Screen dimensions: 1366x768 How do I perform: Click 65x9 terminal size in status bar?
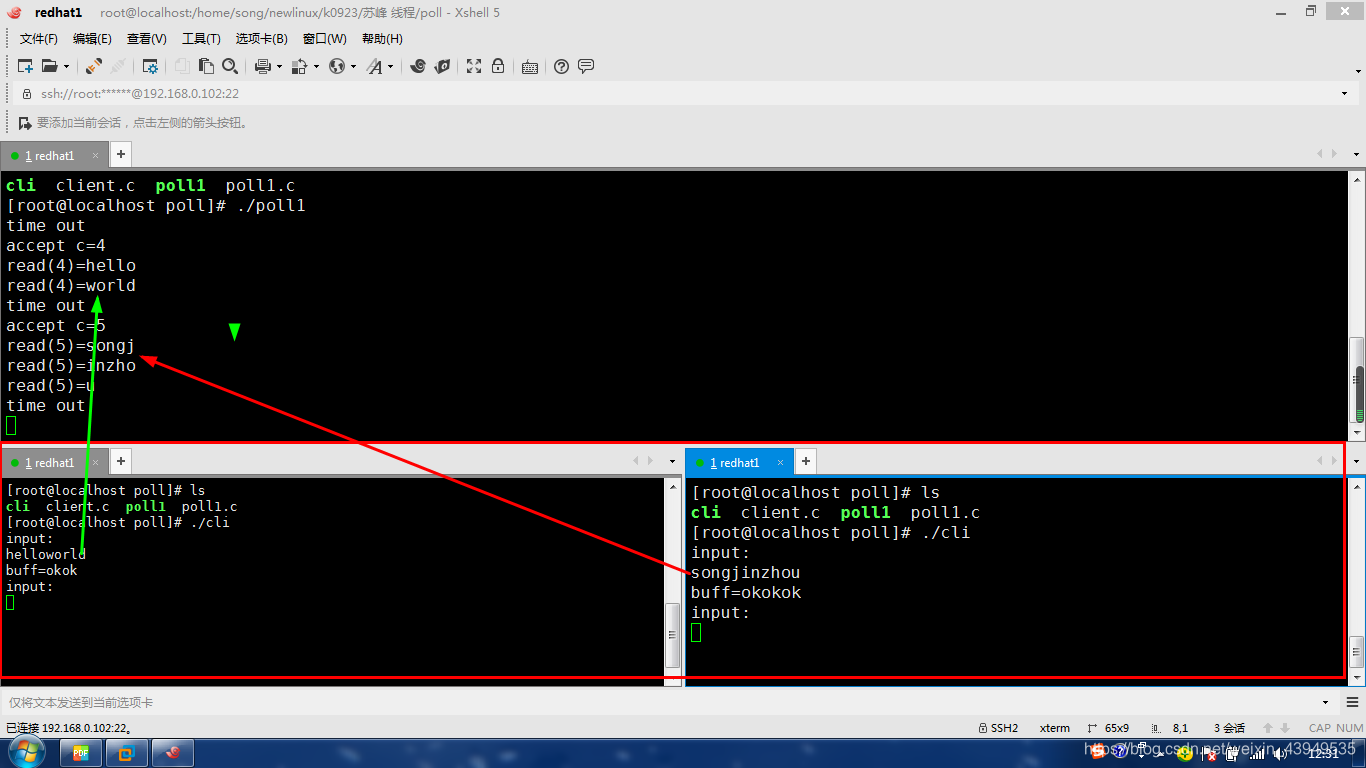coord(1109,728)
